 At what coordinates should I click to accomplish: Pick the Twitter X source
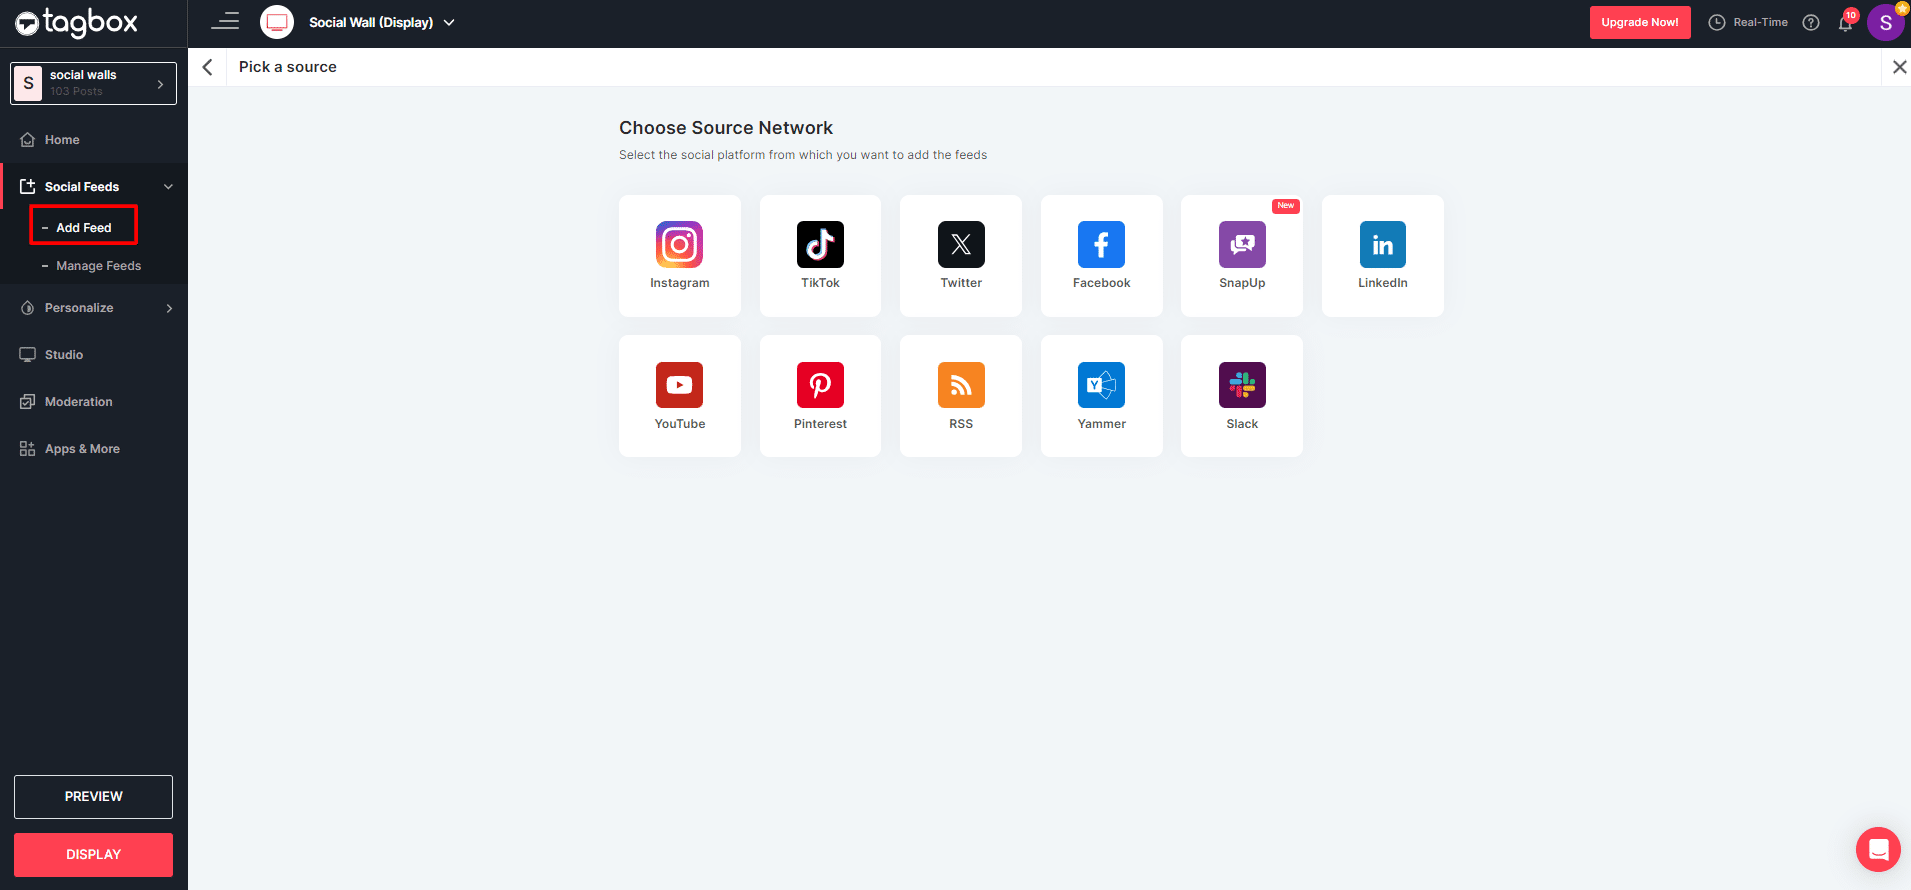tap(960, 255)
